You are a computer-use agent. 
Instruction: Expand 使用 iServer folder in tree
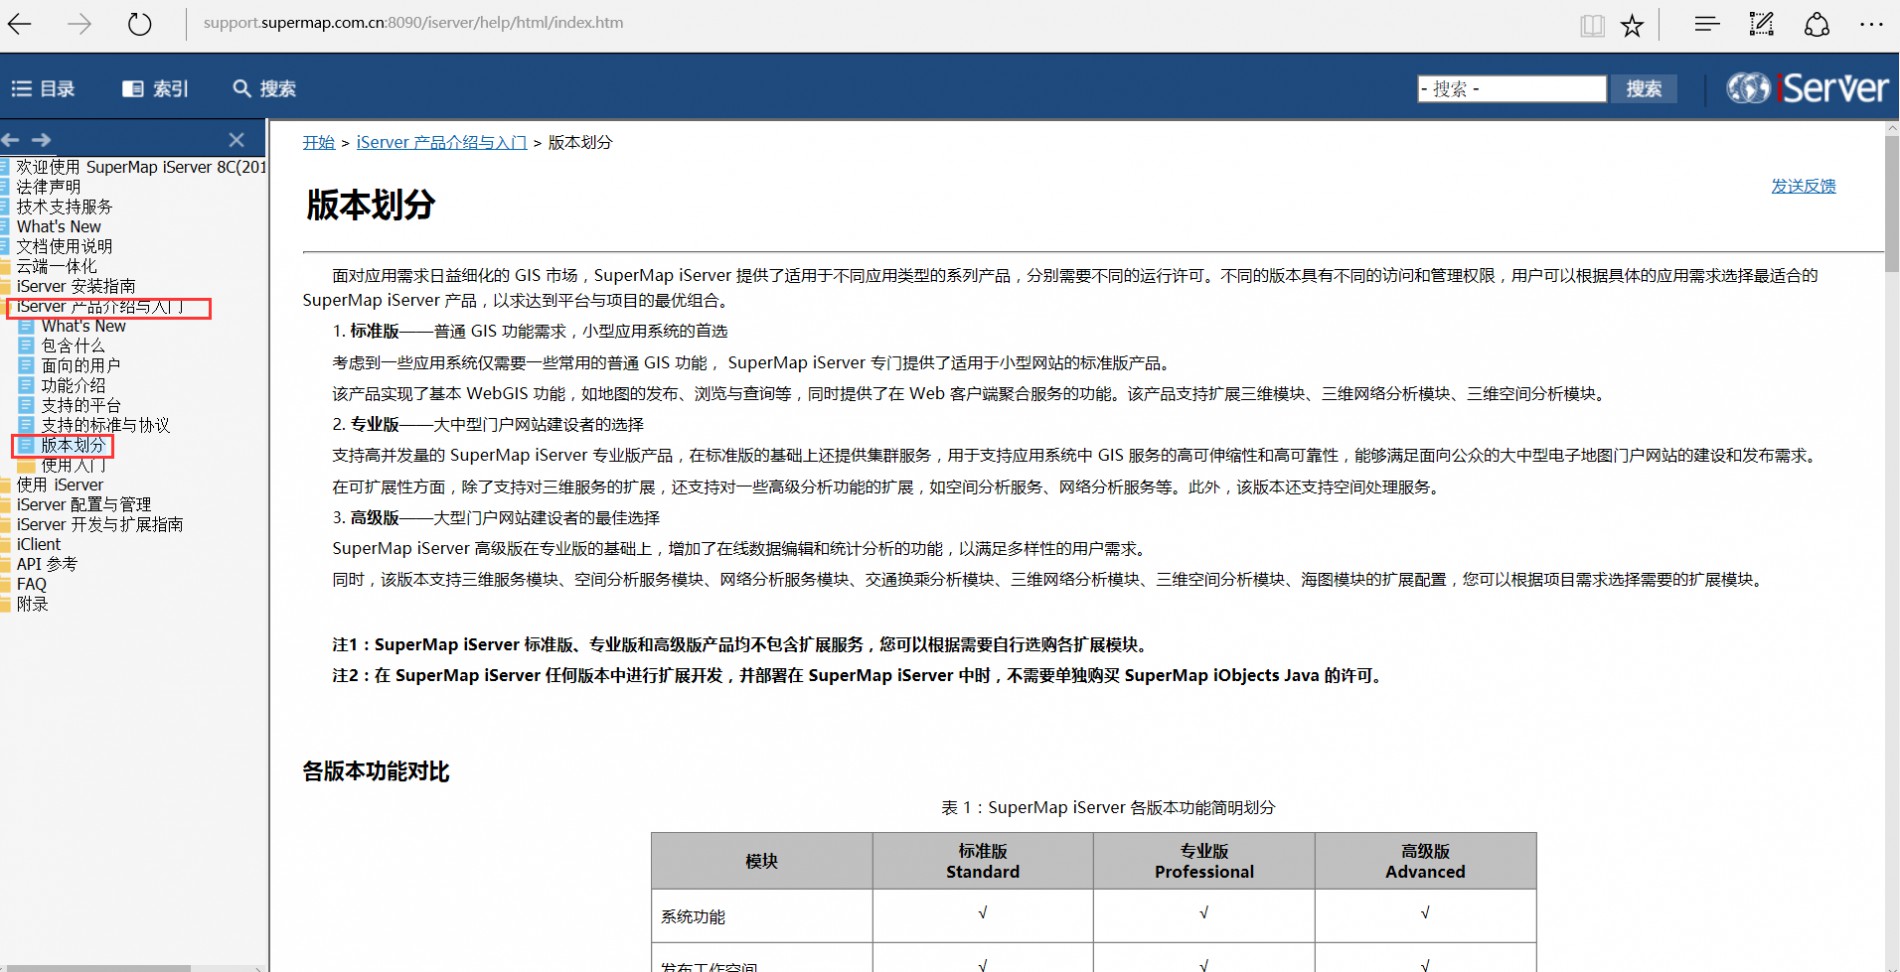point(59,485)
